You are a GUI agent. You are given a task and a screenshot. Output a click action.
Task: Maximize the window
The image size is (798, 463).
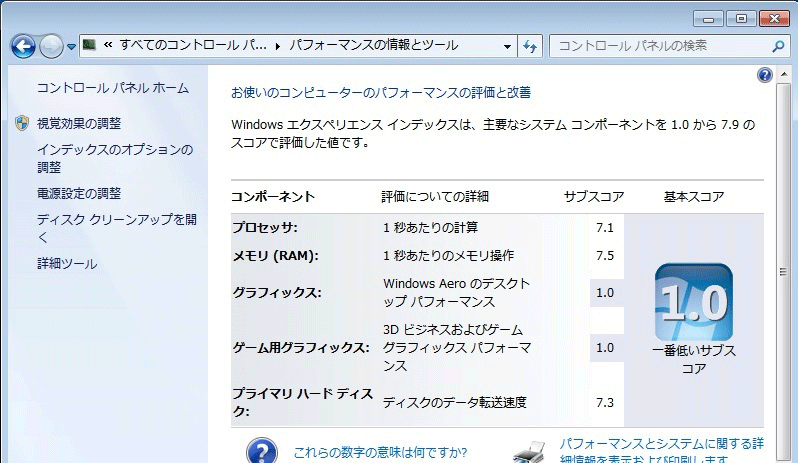coord(741,19)
